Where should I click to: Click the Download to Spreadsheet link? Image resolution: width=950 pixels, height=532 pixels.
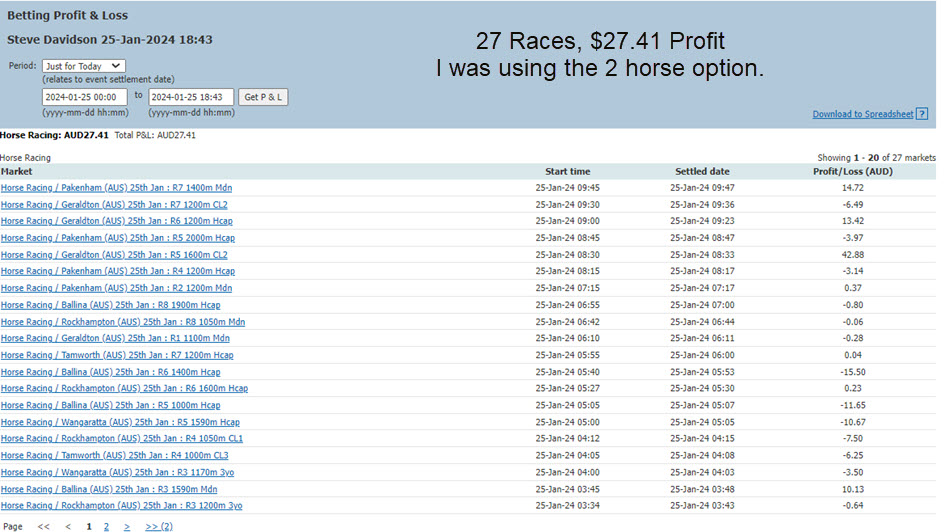862,115
